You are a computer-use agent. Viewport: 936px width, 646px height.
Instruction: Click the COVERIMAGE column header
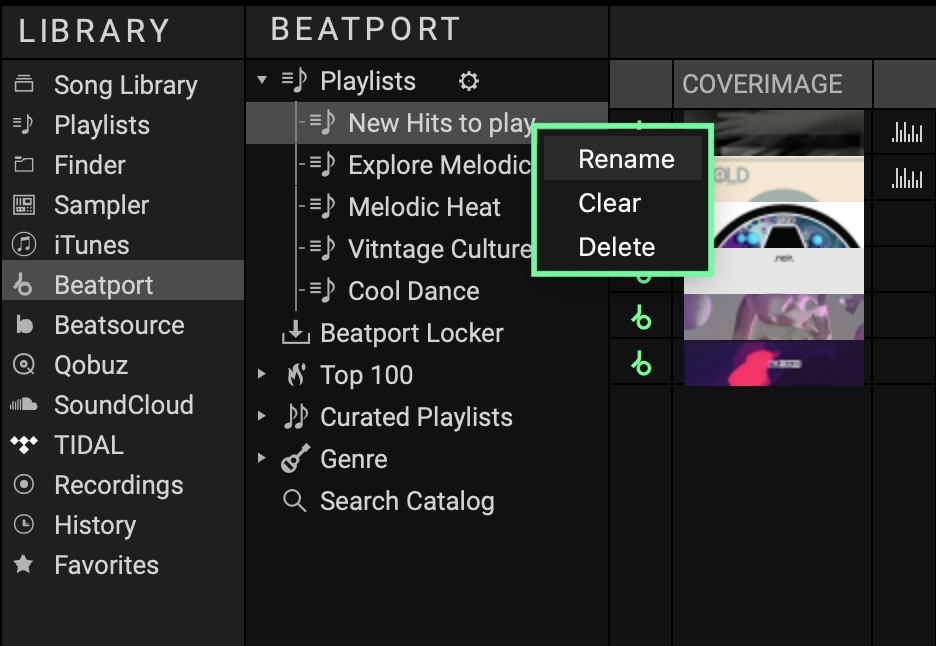[762, 85]
